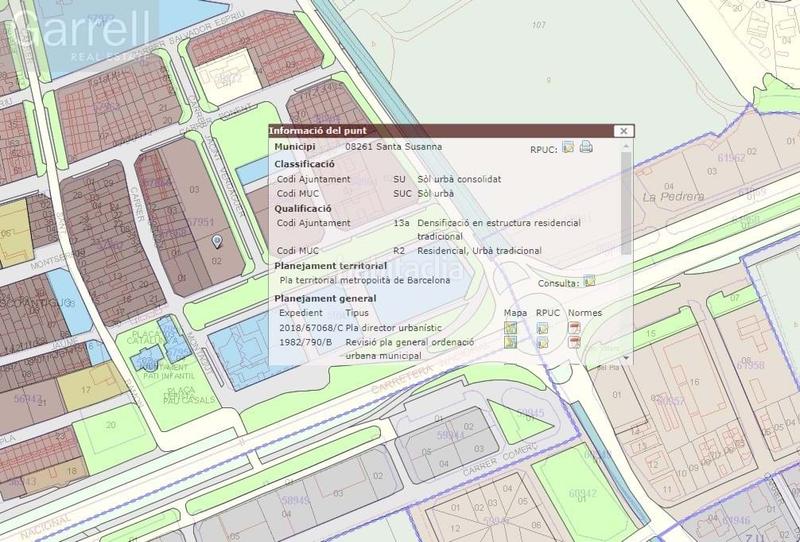Click Plaça Pau Casals label on map
Image resolution: width=800 pixels, height=542 pixels.
(x=180, y=394)
